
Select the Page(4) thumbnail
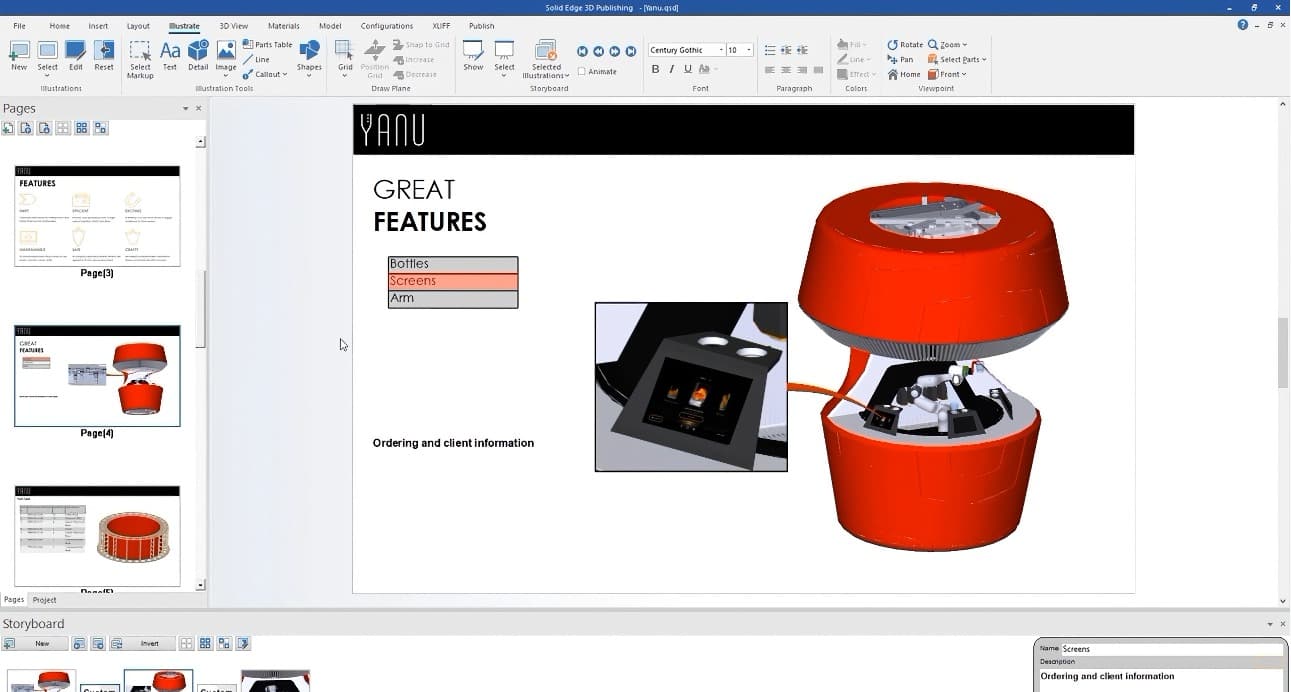point(97,376)
